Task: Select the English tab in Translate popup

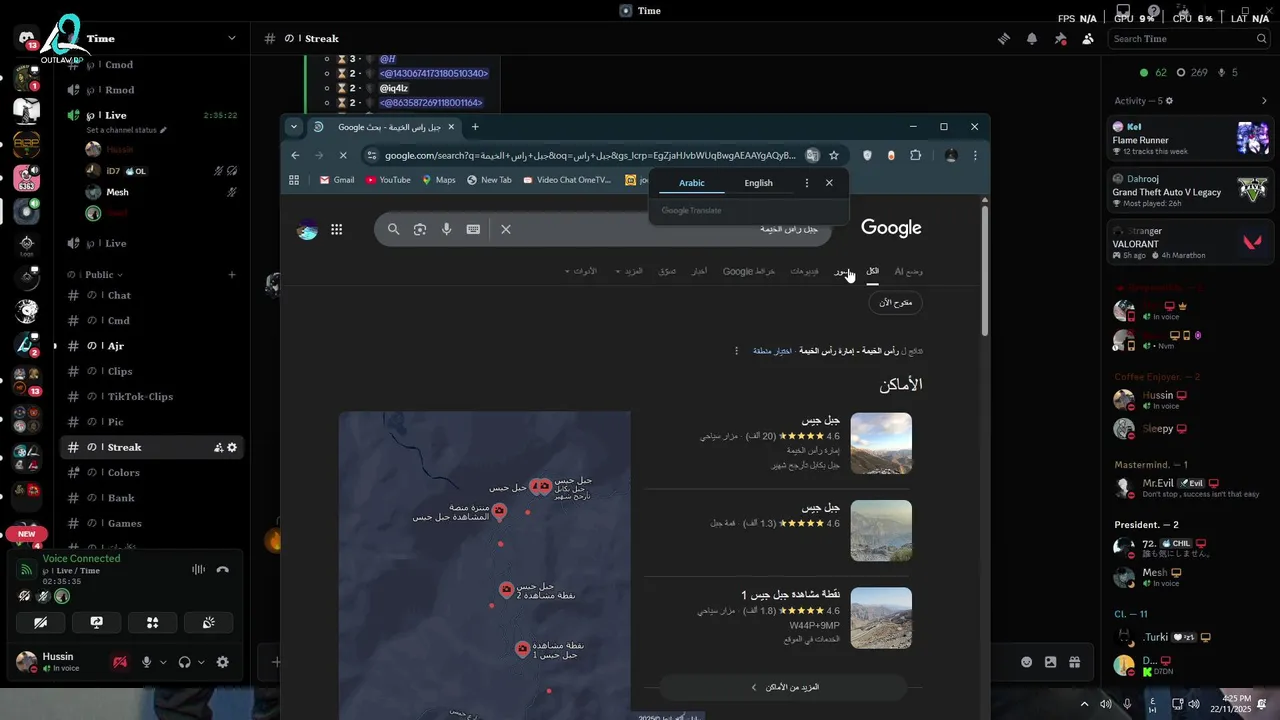Action: click(758, 183)
